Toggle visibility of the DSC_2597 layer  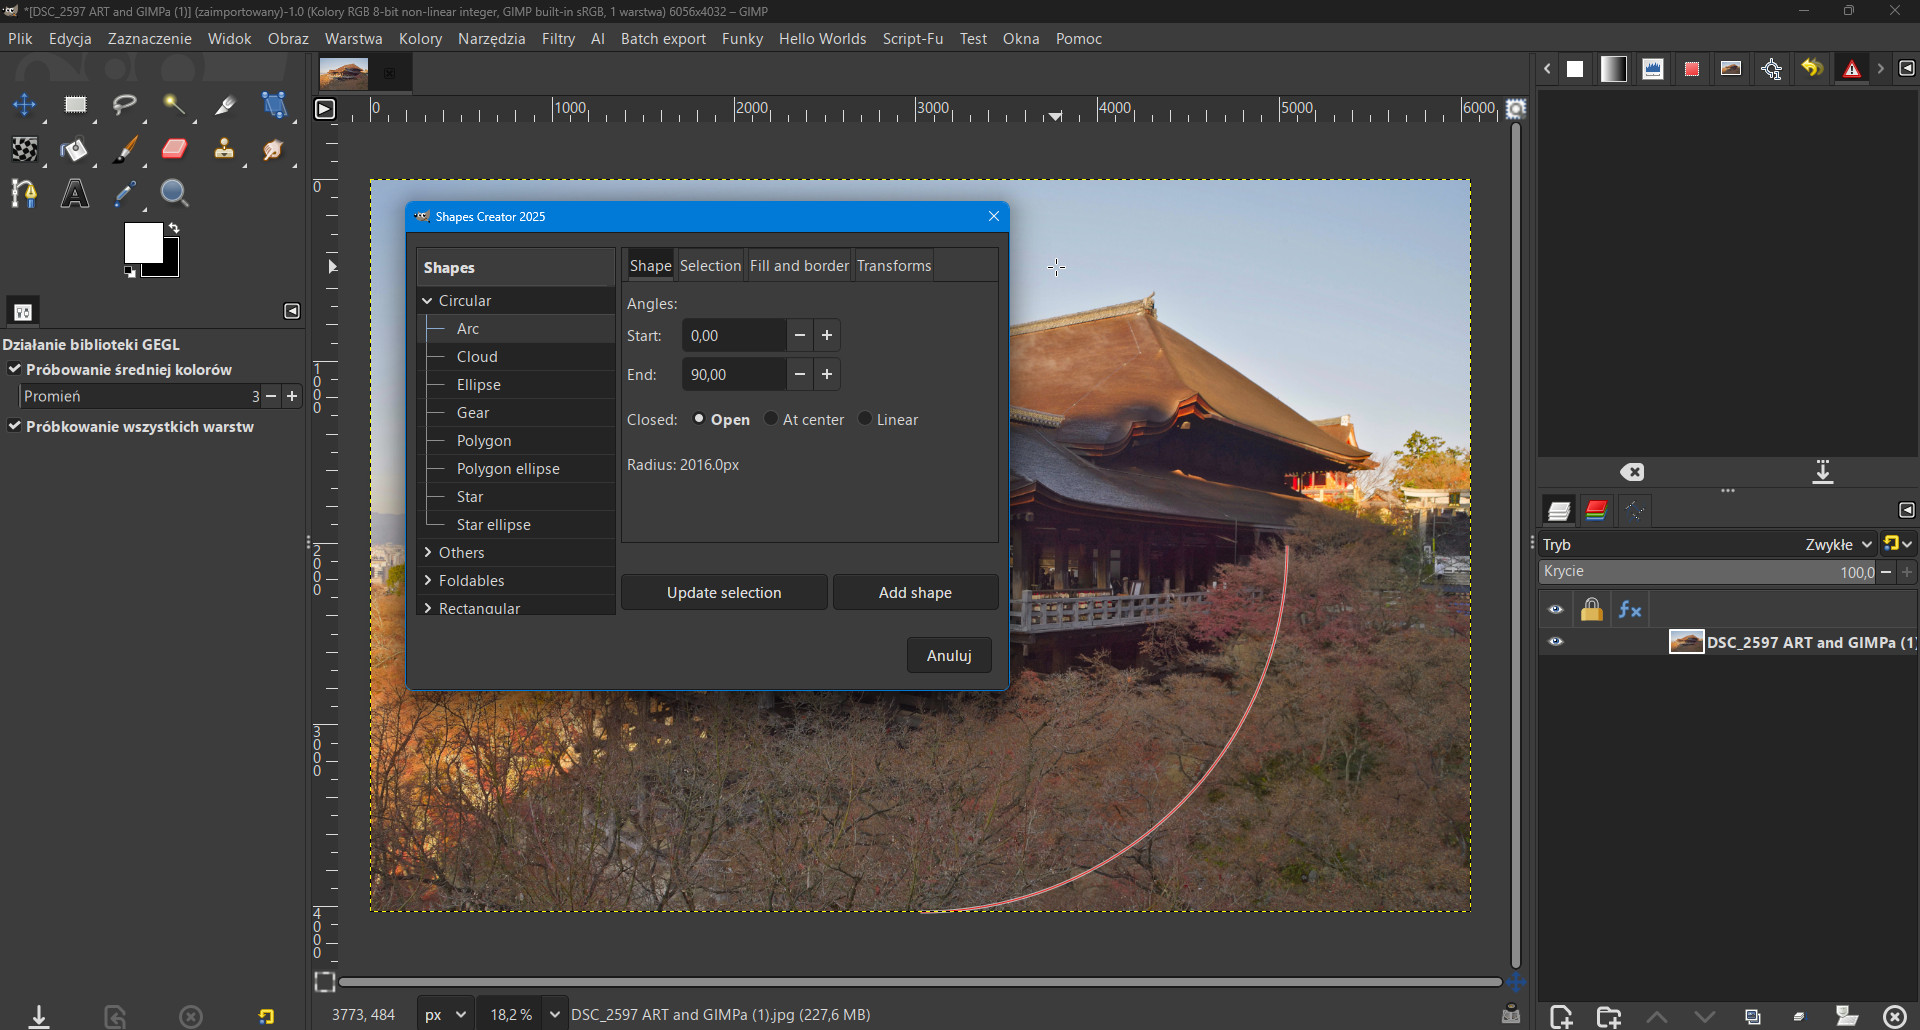coord(1556,642)
